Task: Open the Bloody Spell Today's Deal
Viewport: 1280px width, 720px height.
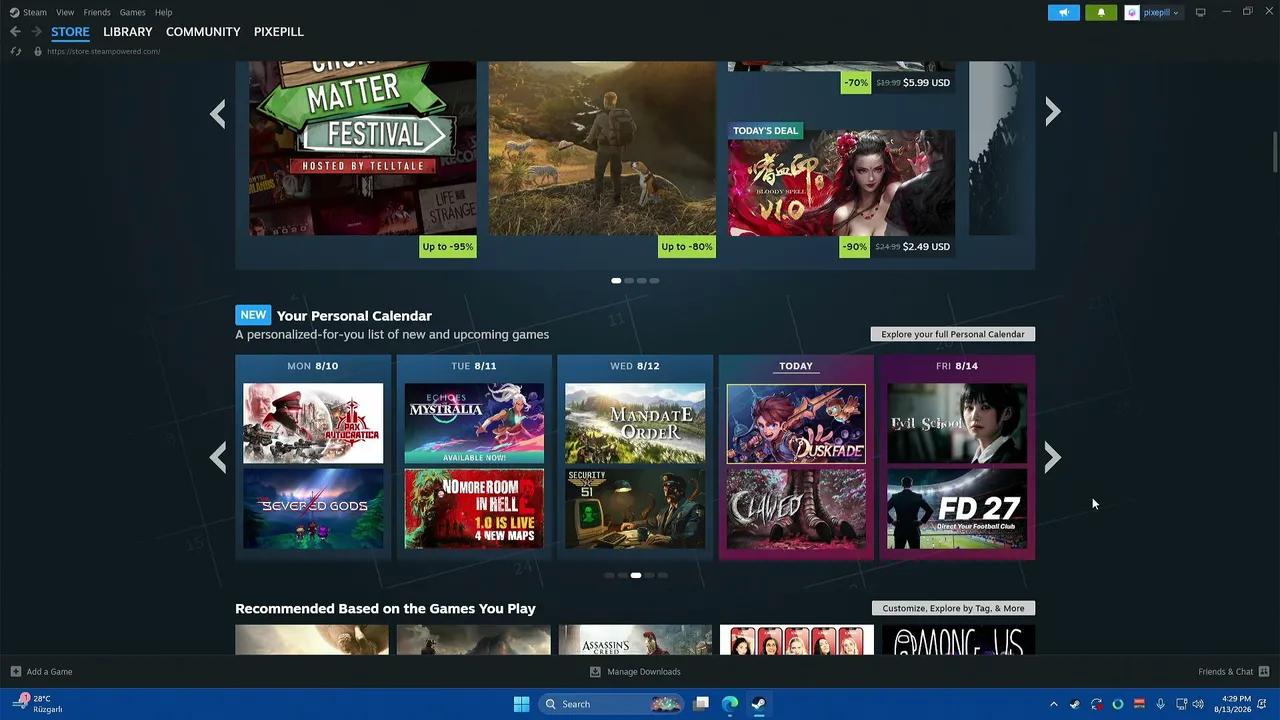Action: point(841,183)
